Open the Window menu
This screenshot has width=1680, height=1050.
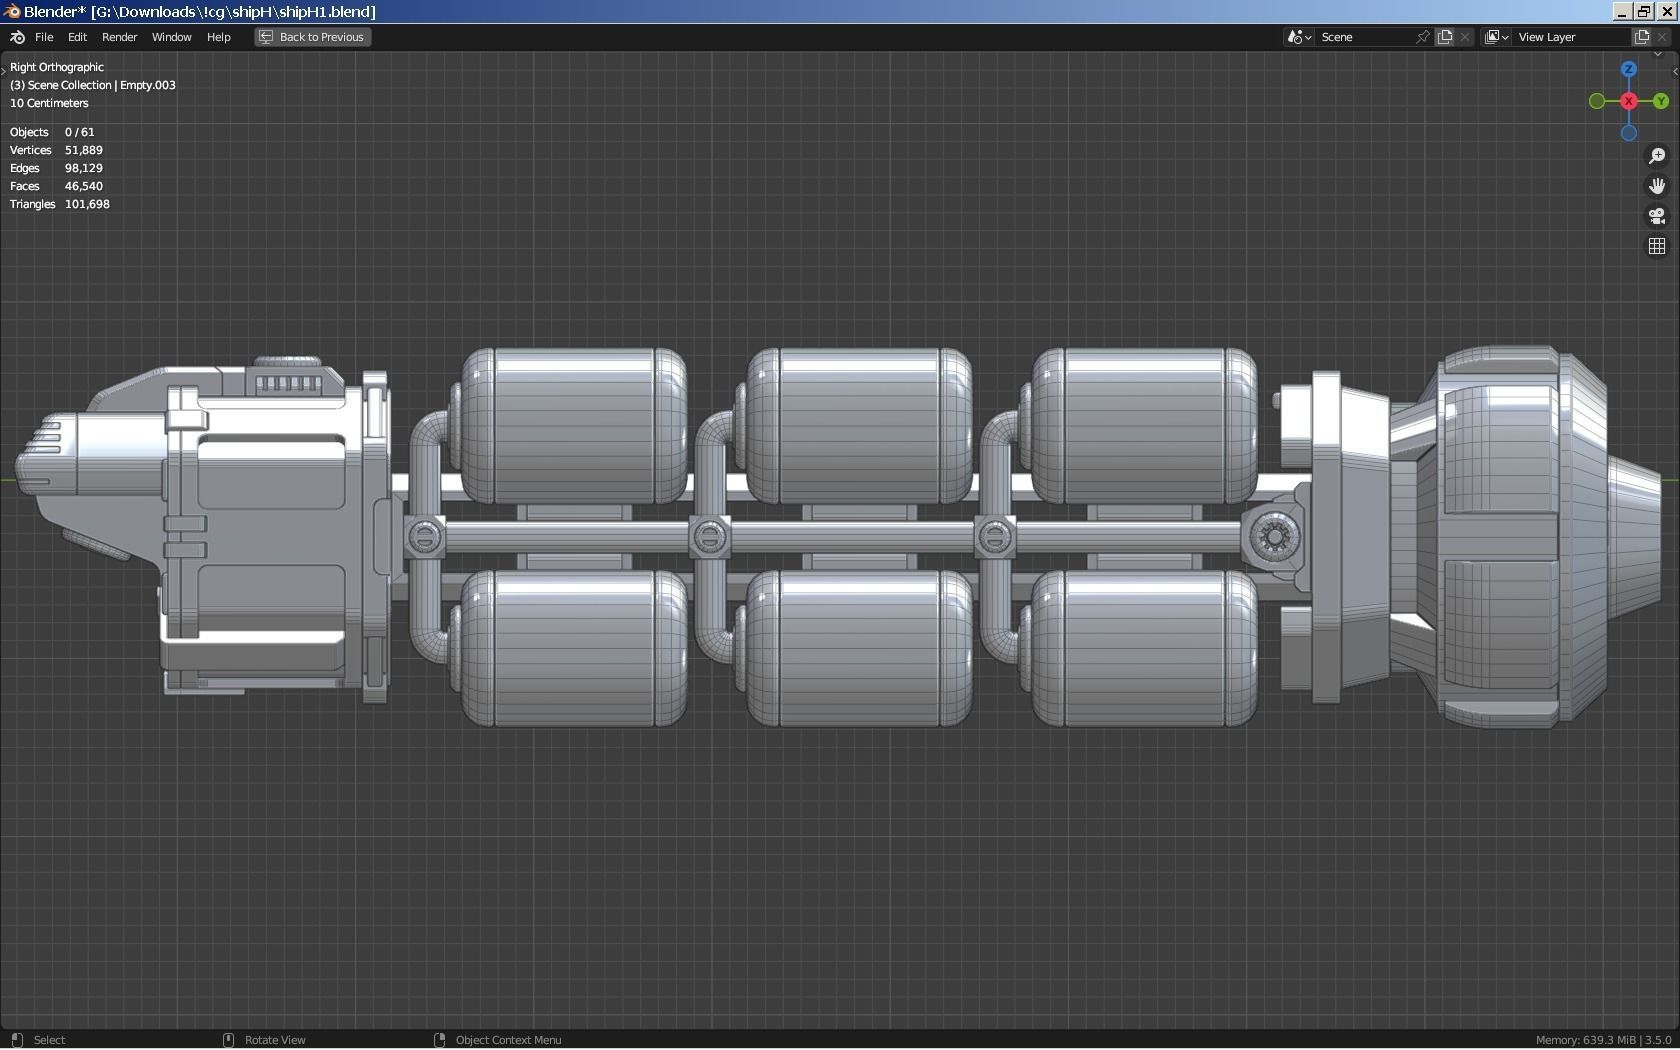click(x=171, y=37)
